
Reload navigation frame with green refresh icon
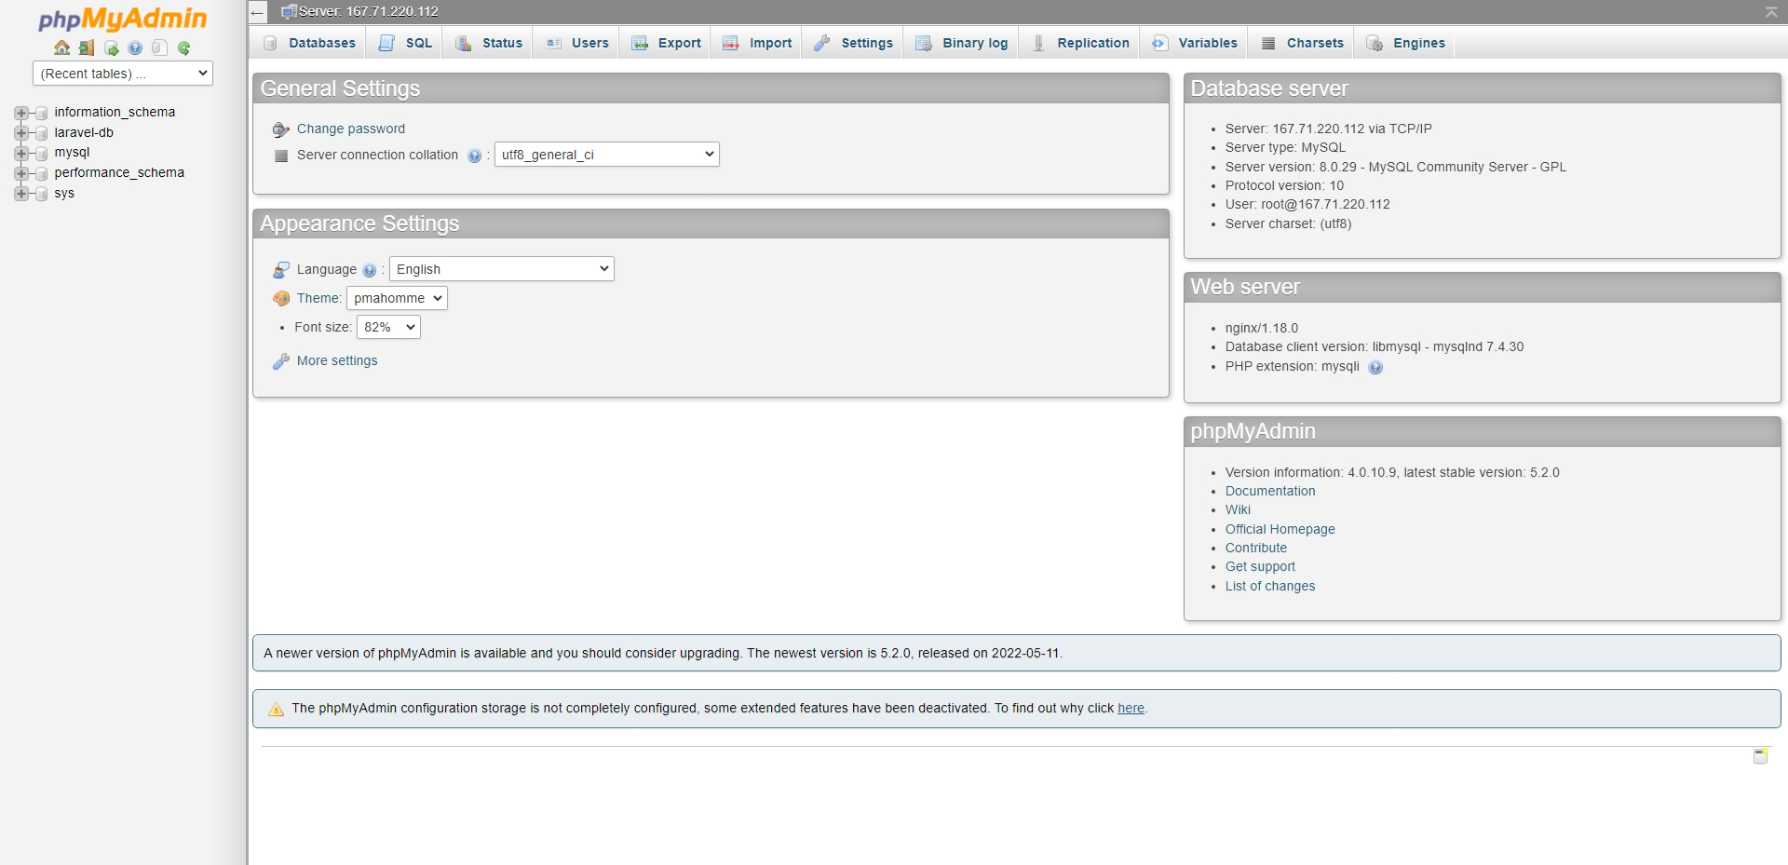pos(184,48)
